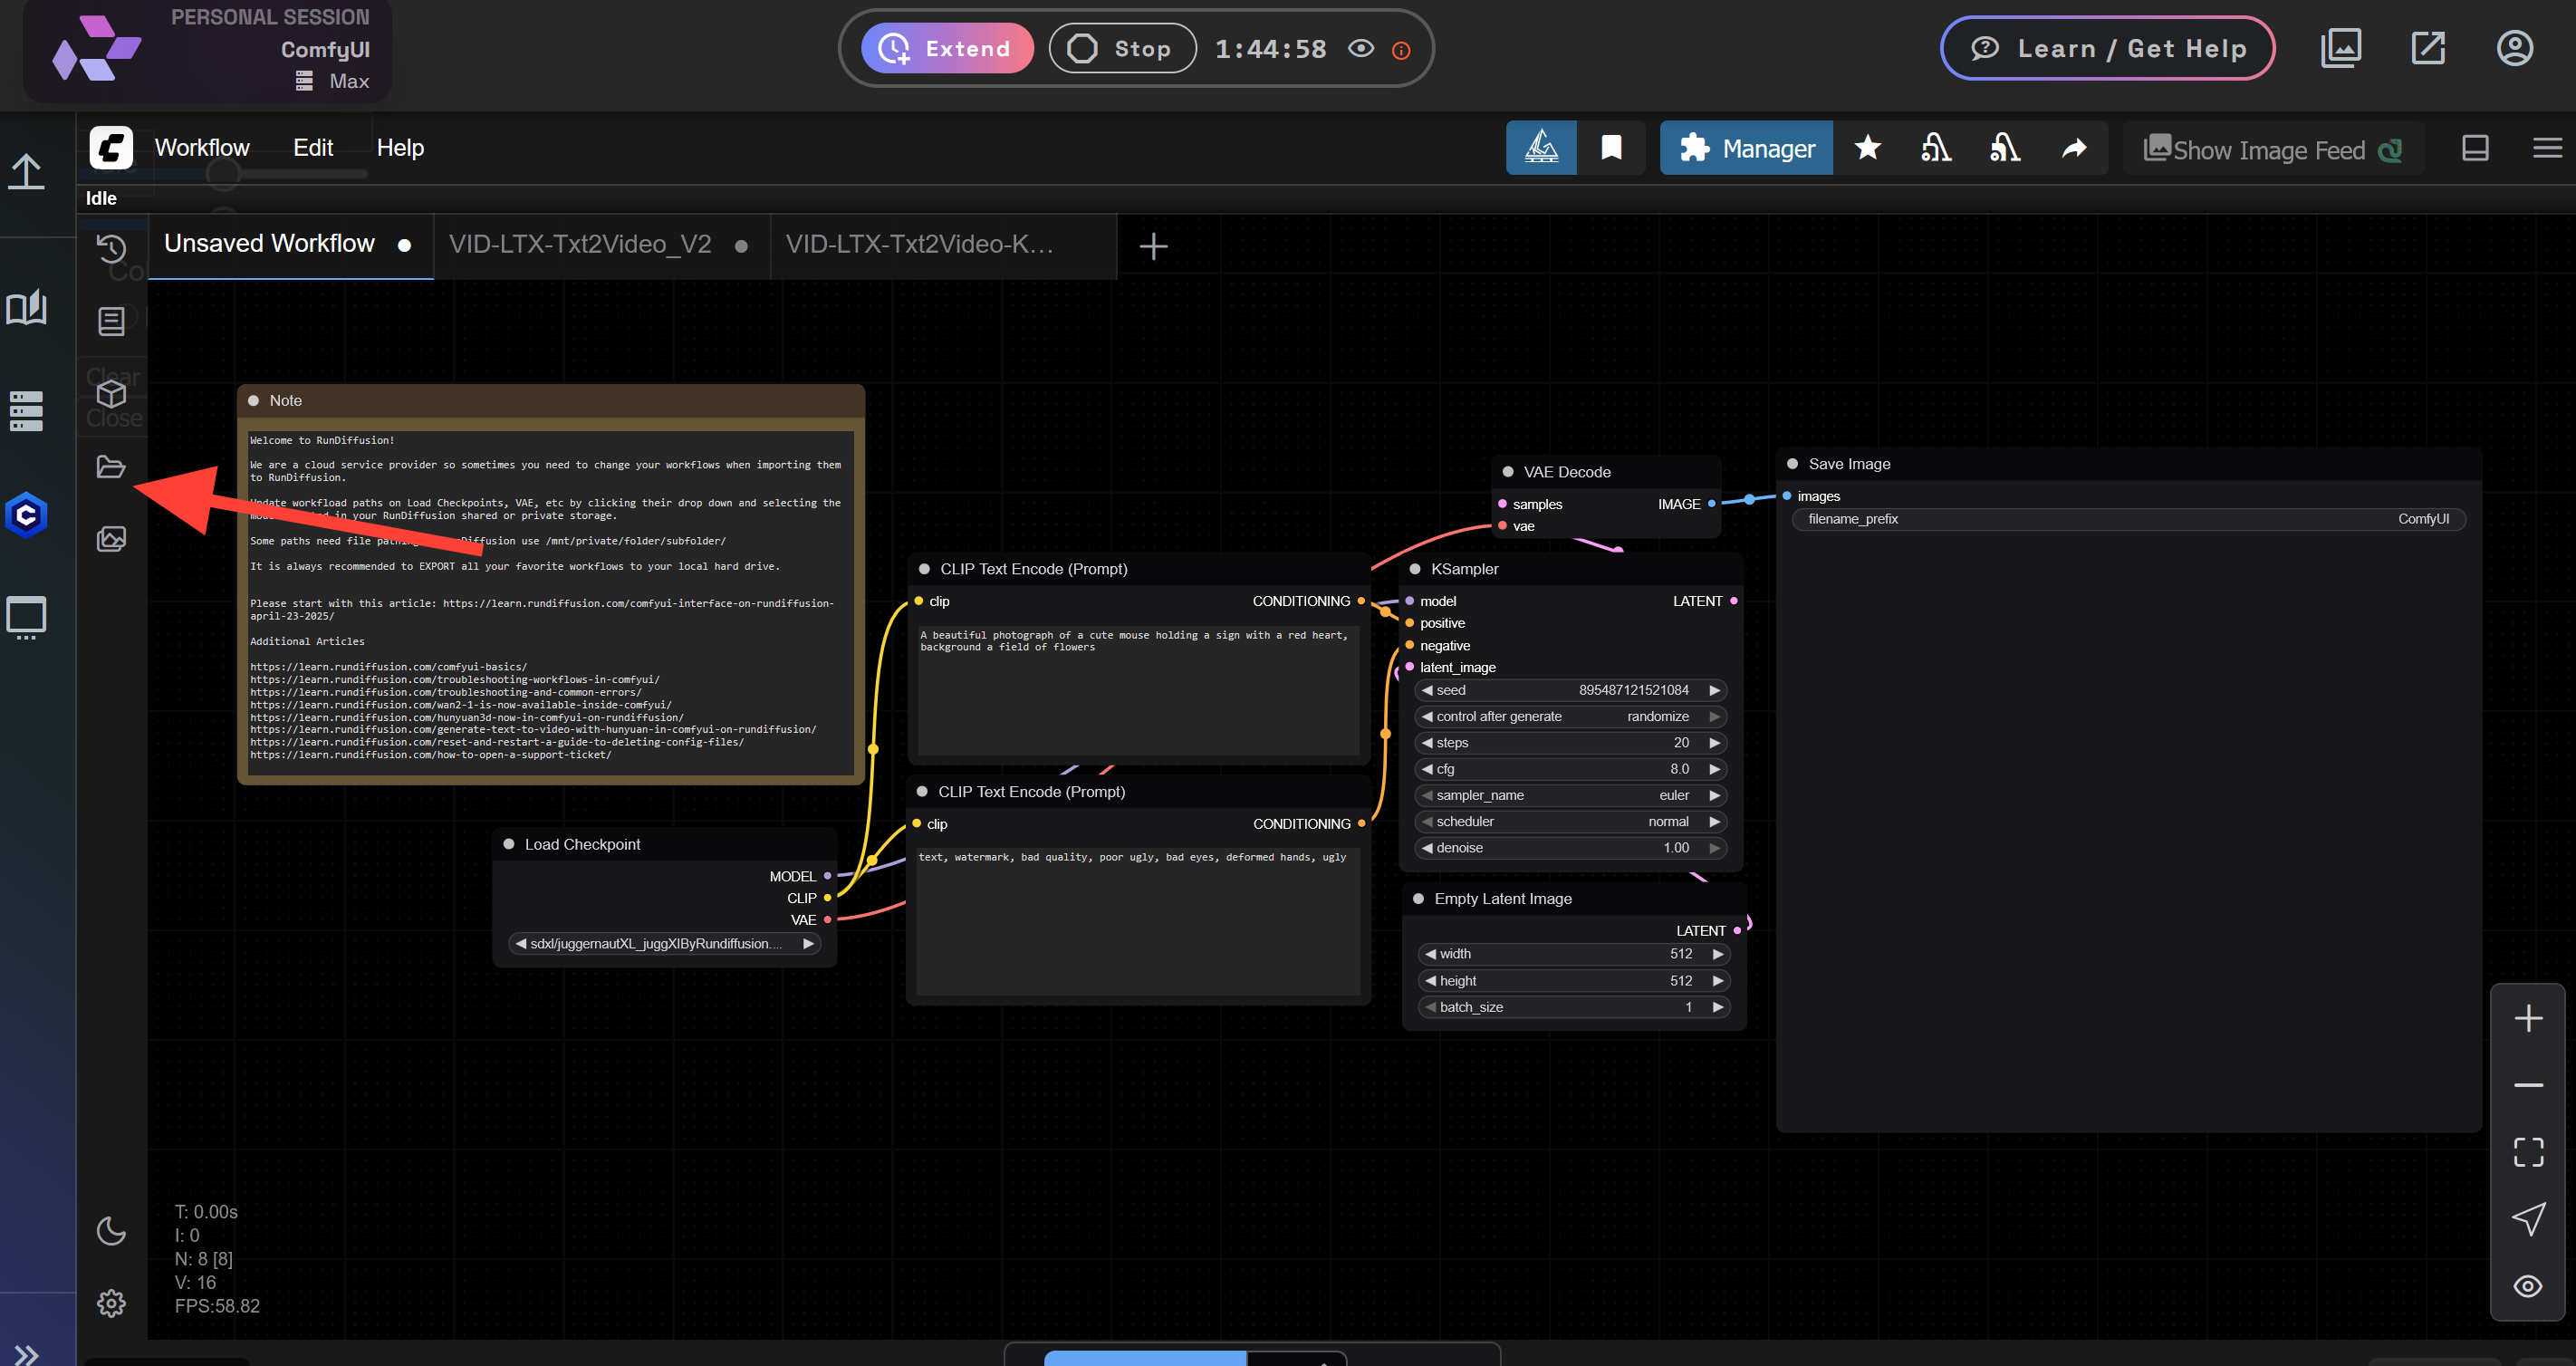Screen dimensions: 2576x1366
Task: Click the eye icon in the right toolbar
Action: (2529, 1286)
